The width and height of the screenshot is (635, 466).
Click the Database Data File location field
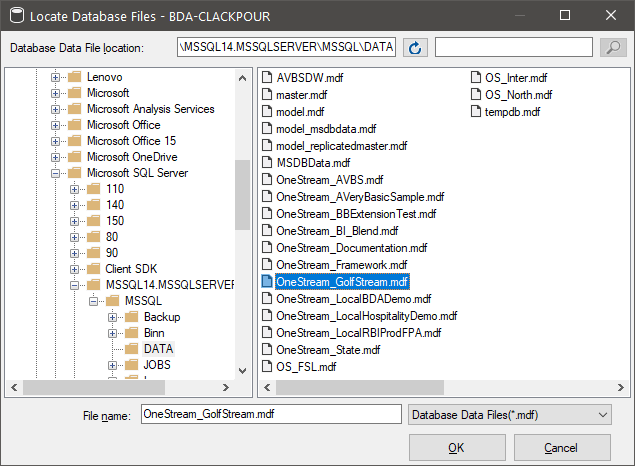pyautogui.click(x=286, y=47)
